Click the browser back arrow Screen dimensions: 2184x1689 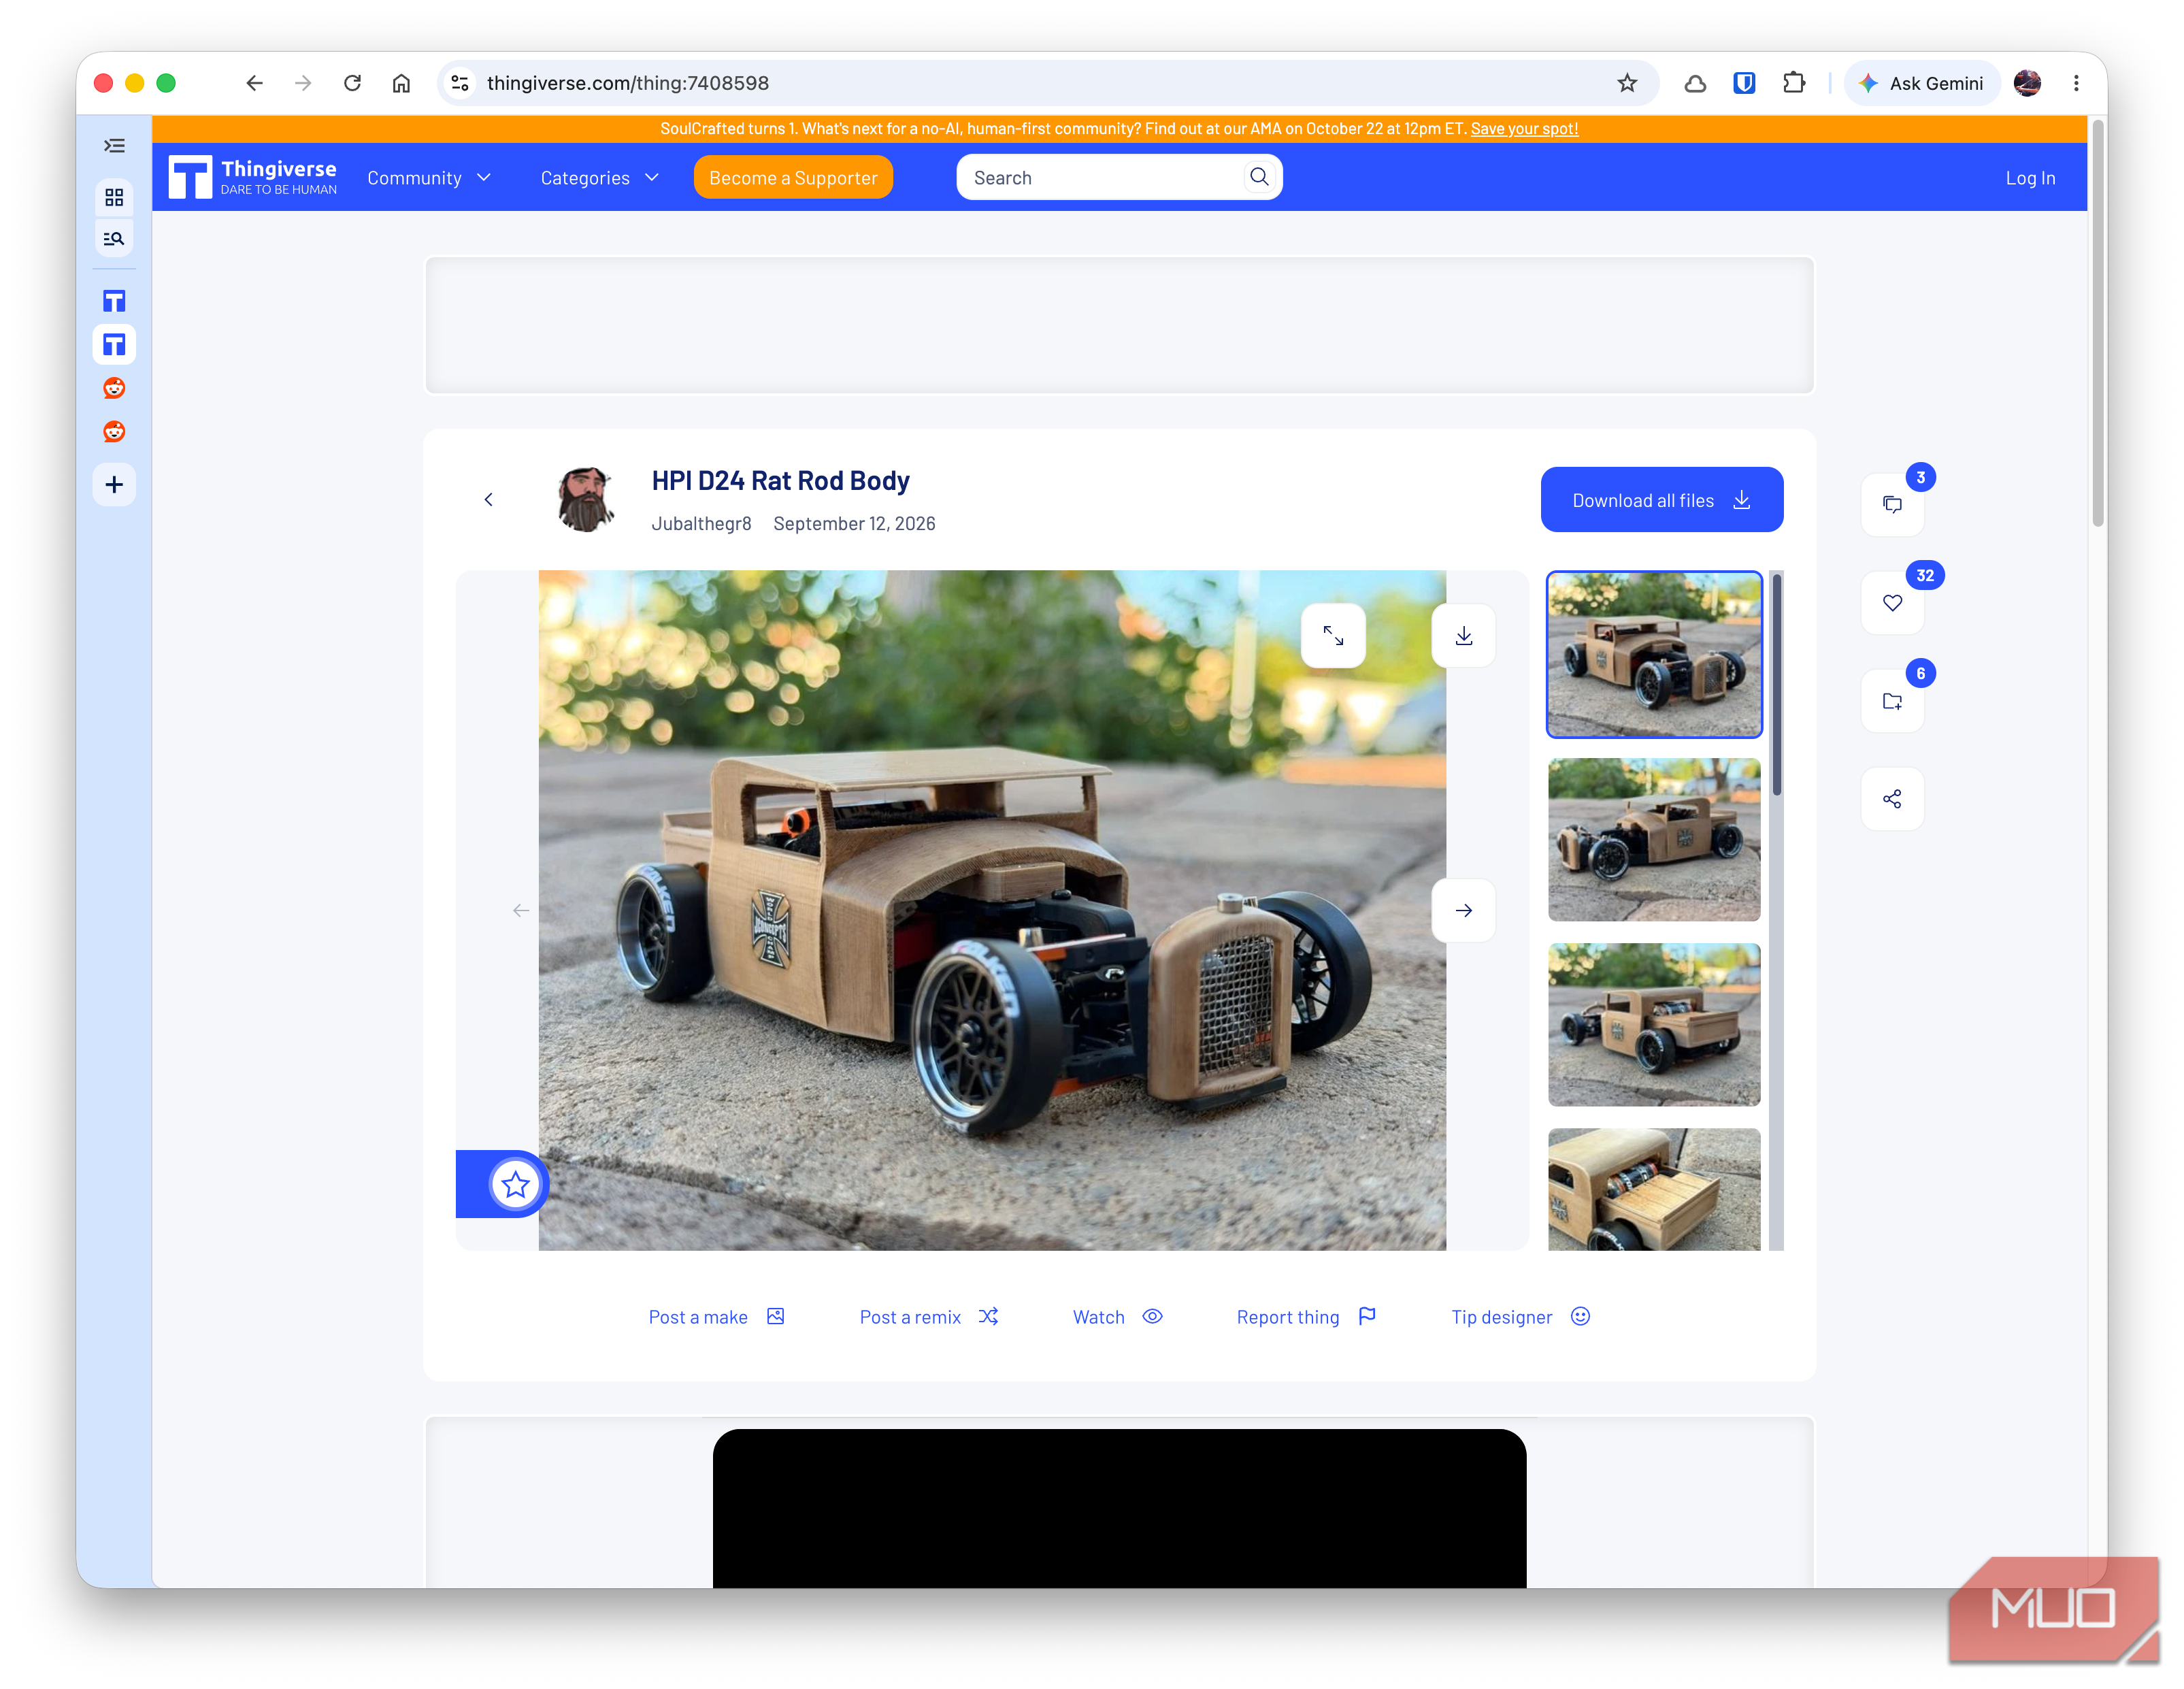(254, 83)
